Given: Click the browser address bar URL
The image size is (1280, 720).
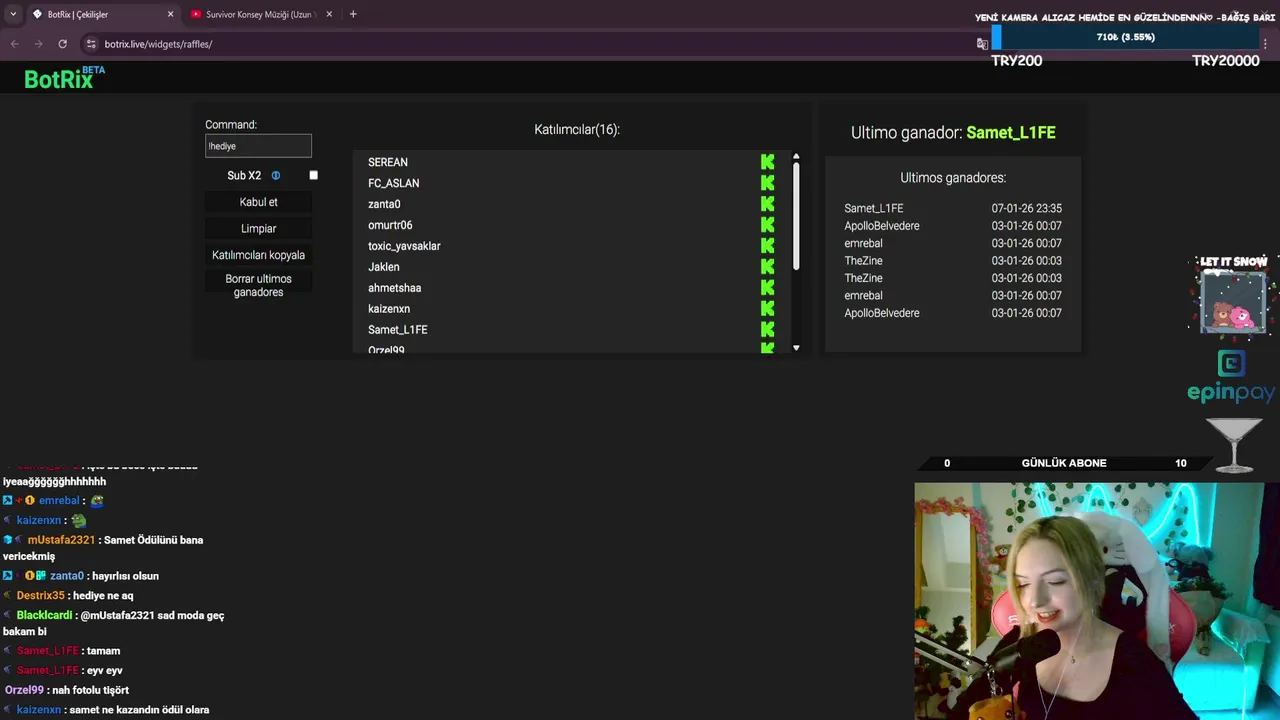Looking at the screenshot, I should [x=158, y=44].
